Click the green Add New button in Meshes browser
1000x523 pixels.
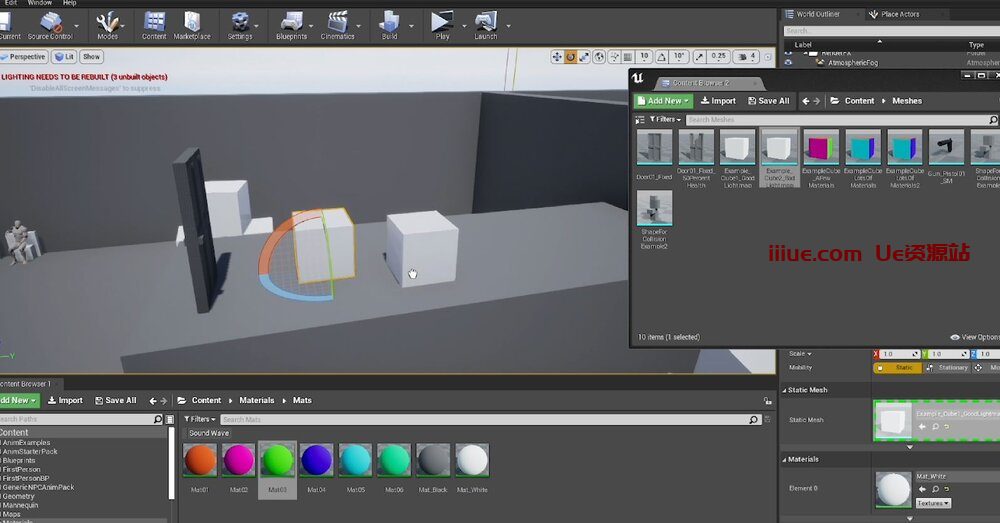click(x=662, y=101)
